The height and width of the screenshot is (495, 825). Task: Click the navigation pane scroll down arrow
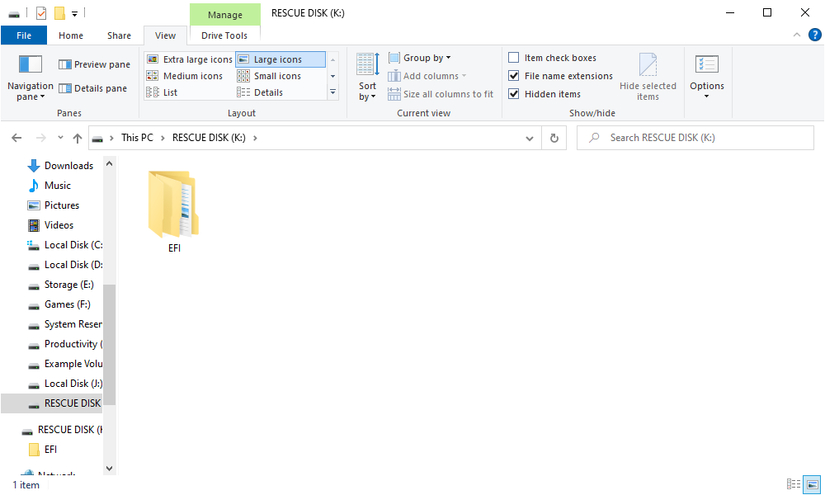coord(109,468)
